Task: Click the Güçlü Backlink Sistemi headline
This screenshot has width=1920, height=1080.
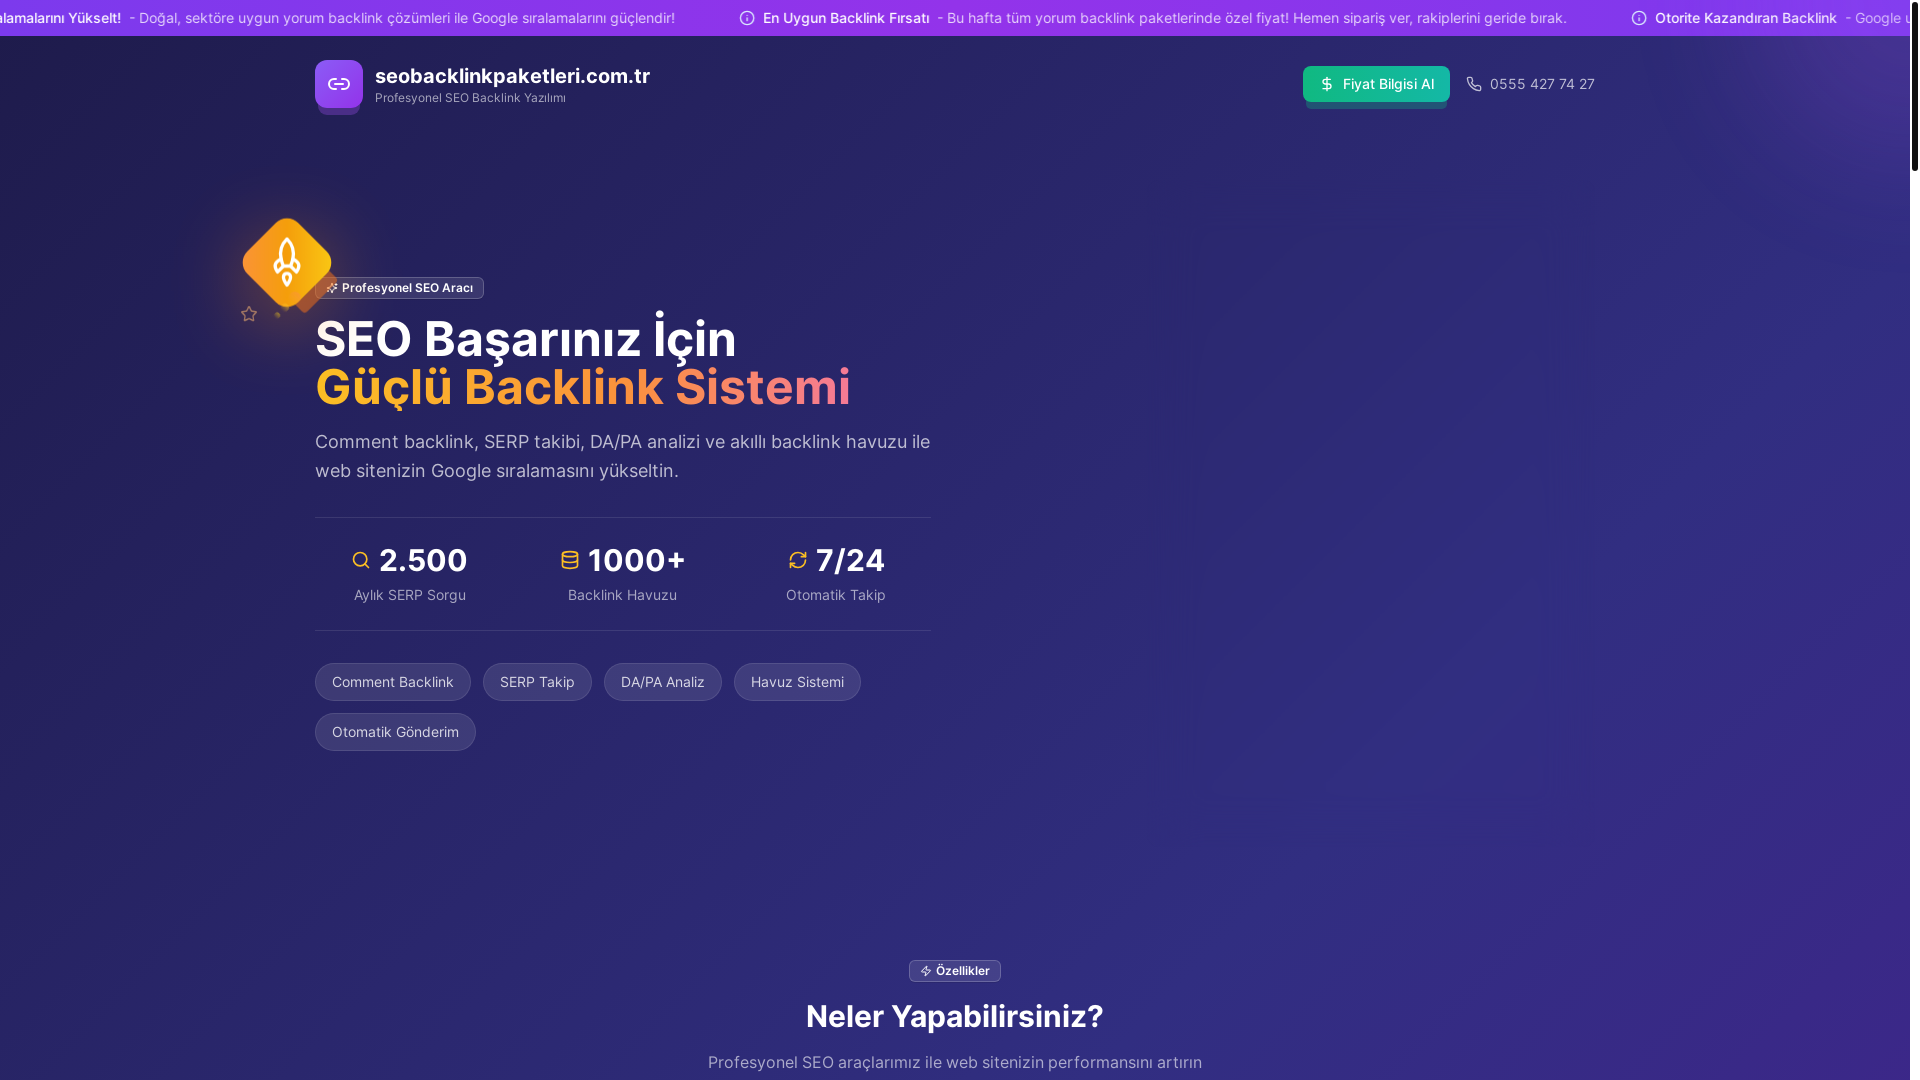Action: [x=583, y=387]
